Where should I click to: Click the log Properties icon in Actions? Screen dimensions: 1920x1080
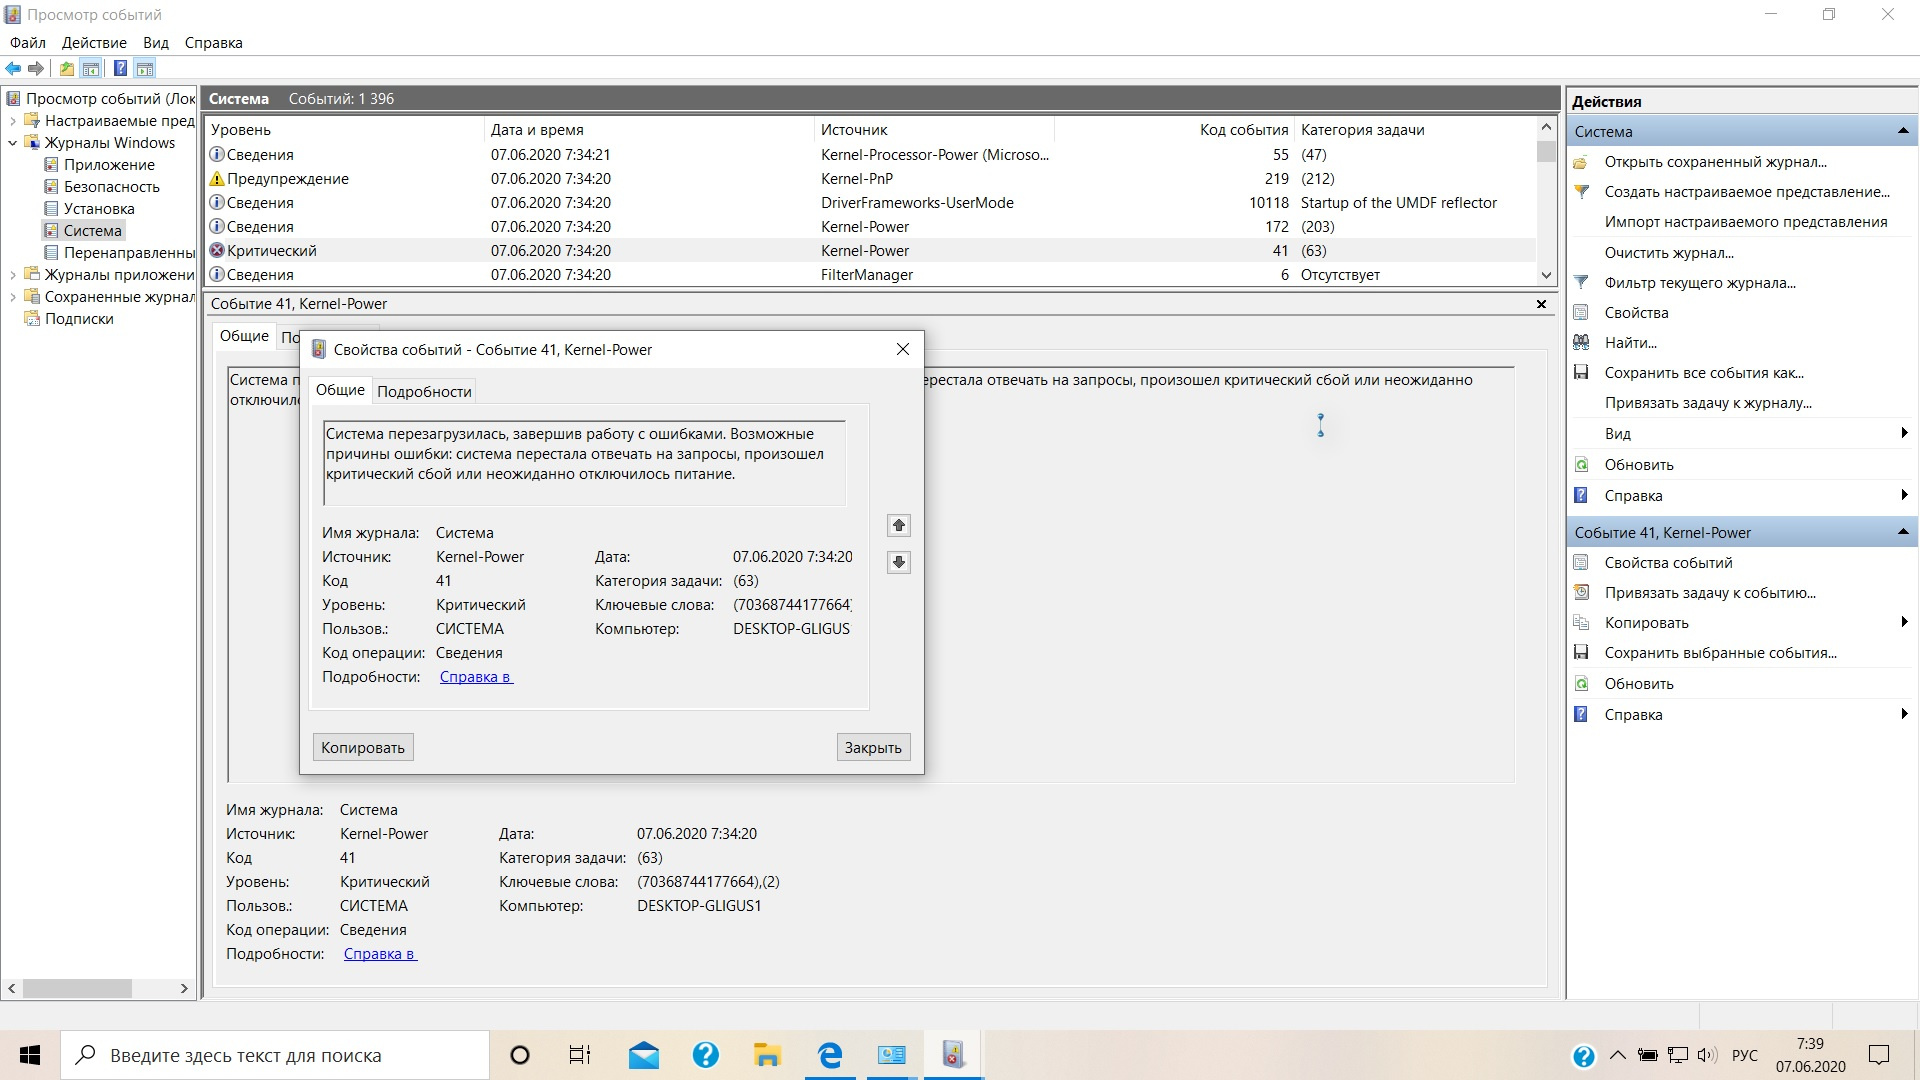coord(1581,313)
